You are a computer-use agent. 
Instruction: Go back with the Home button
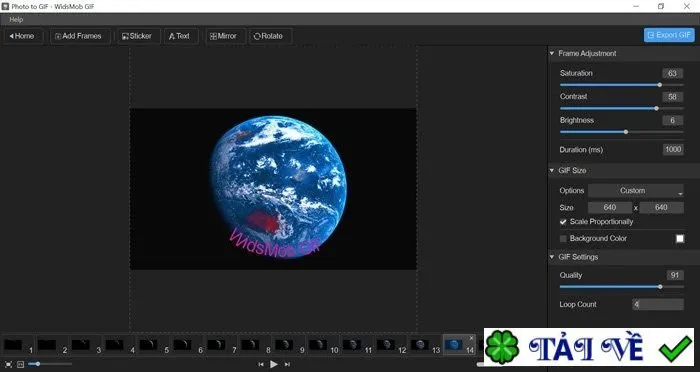24,36
